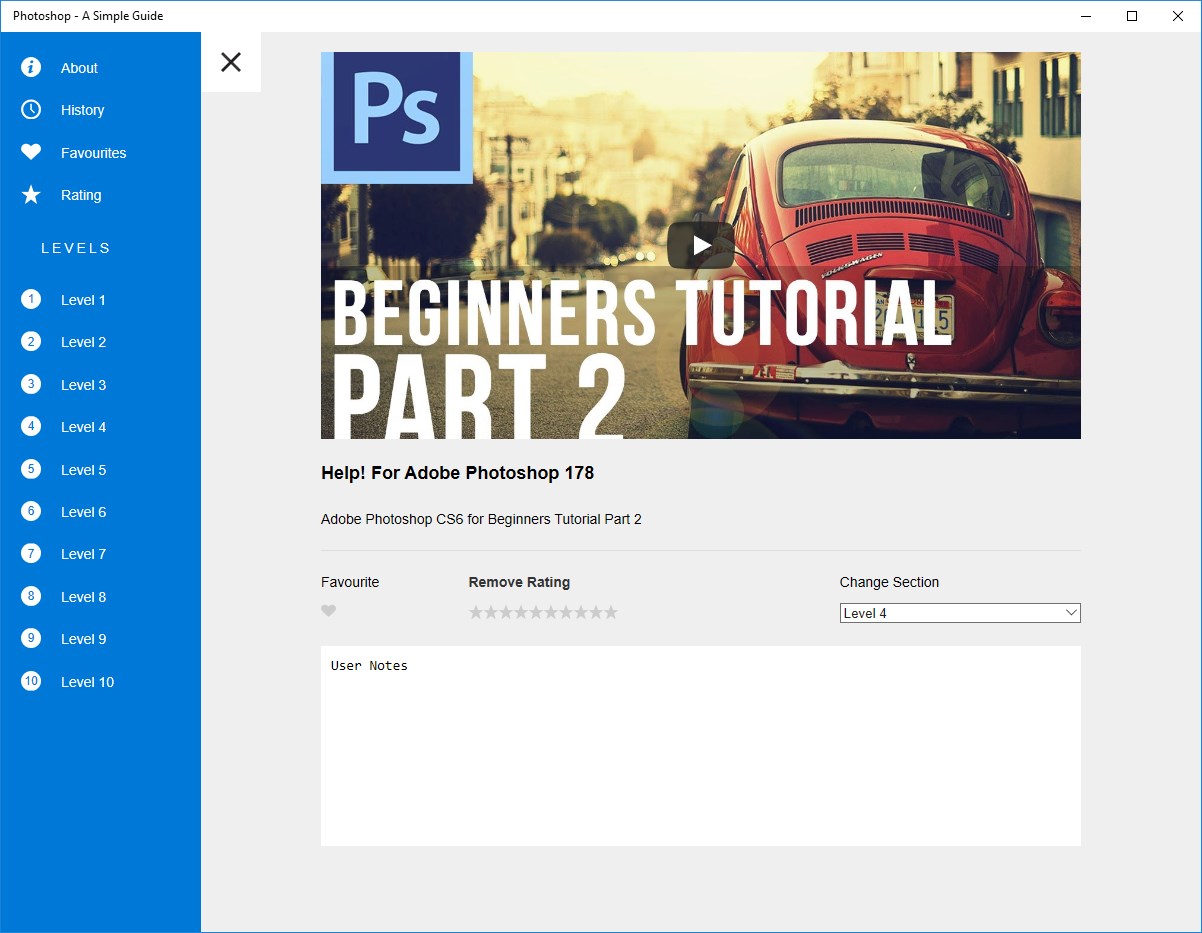Select the Level 2 numbered circle icon

(31, 342)
